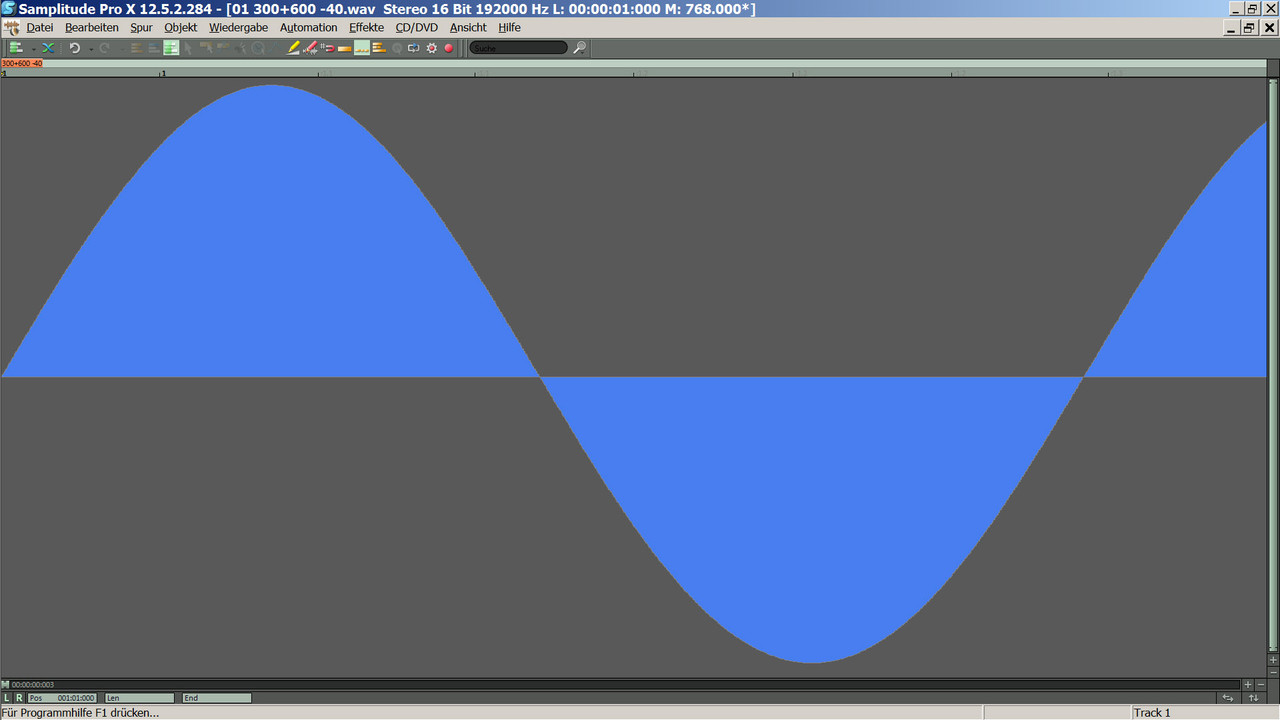Toggle the loop playback icon

coord(413,47)
